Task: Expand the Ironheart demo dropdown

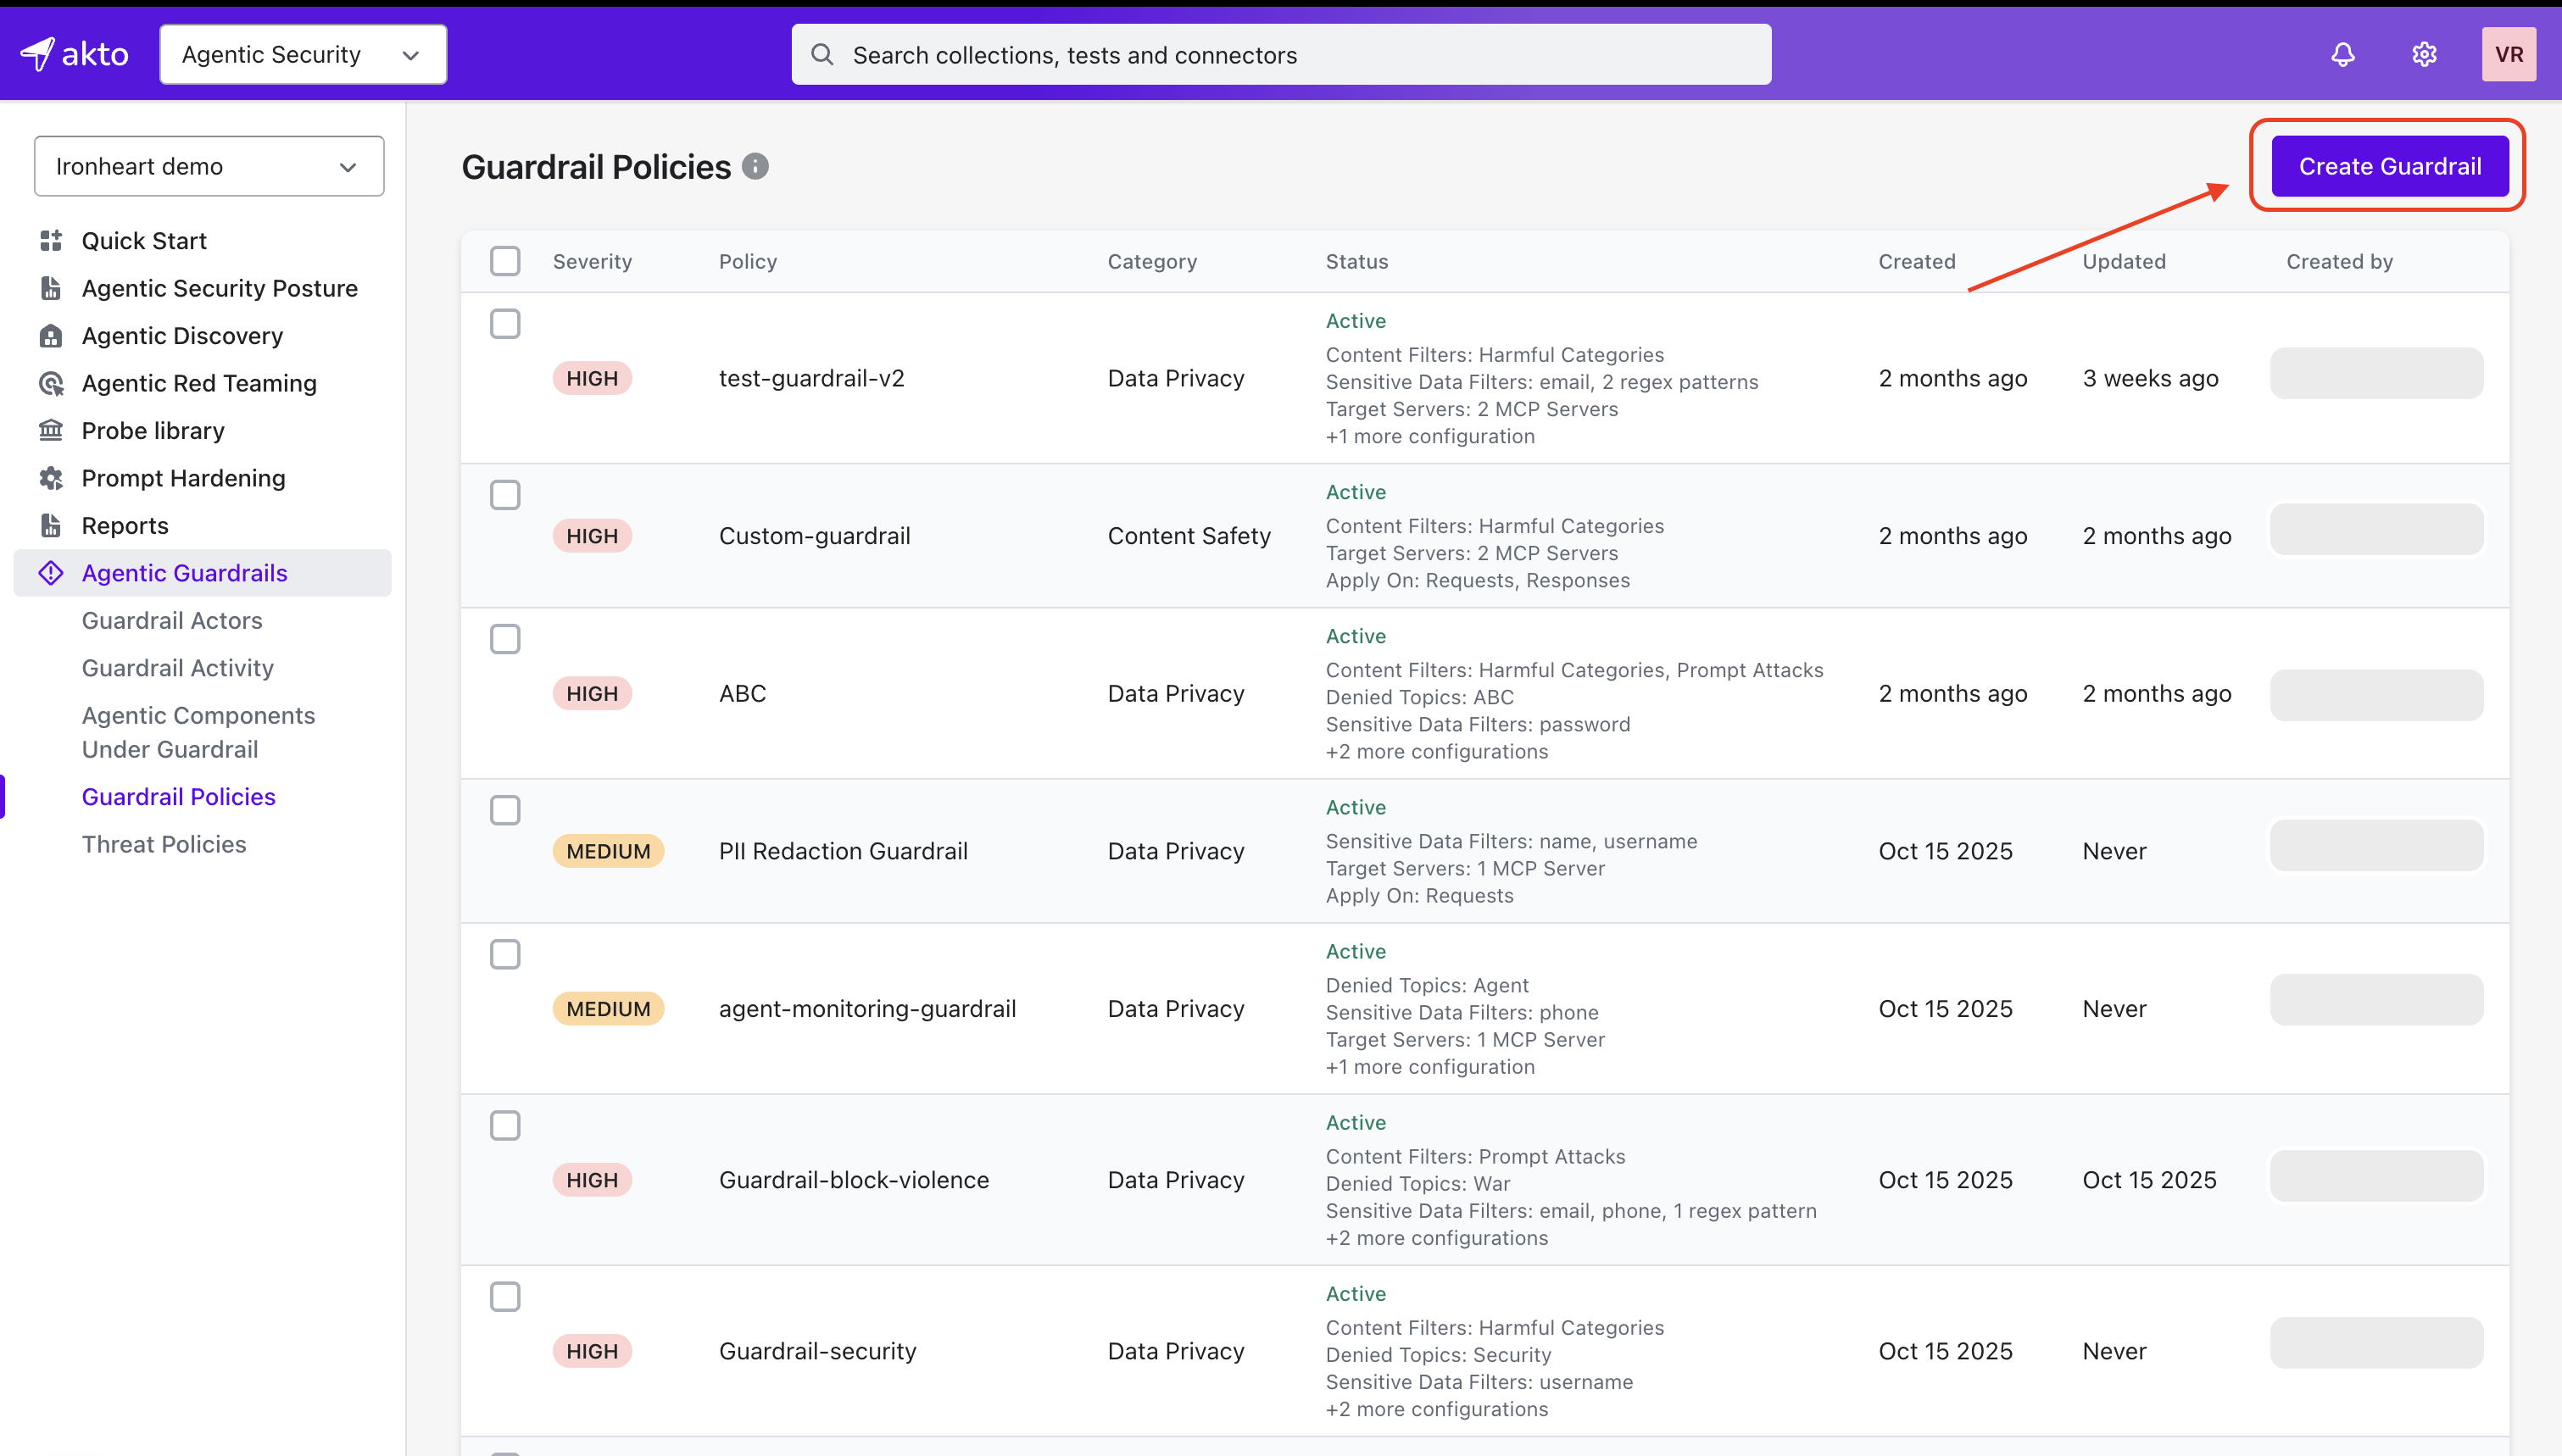Action: (208, 166)
